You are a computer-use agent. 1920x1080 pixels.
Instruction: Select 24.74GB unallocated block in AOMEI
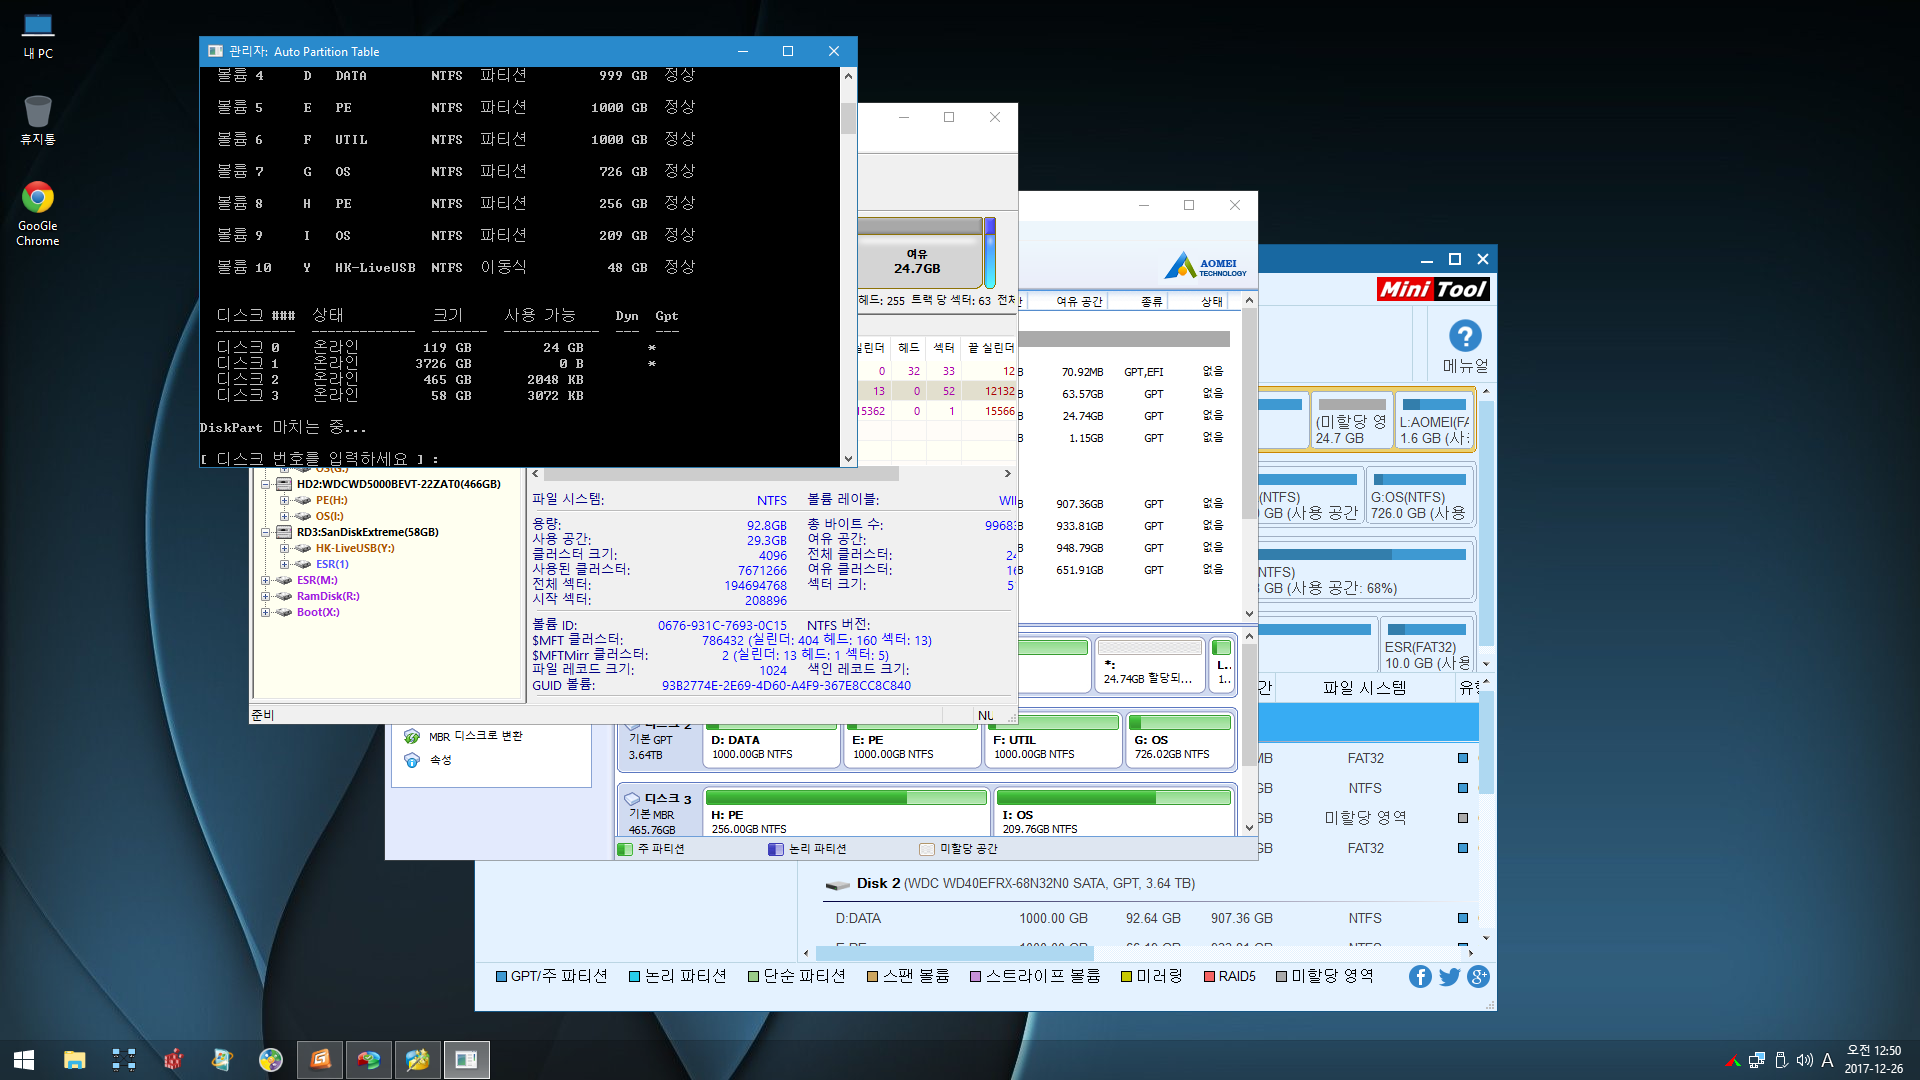(1149, 665)
